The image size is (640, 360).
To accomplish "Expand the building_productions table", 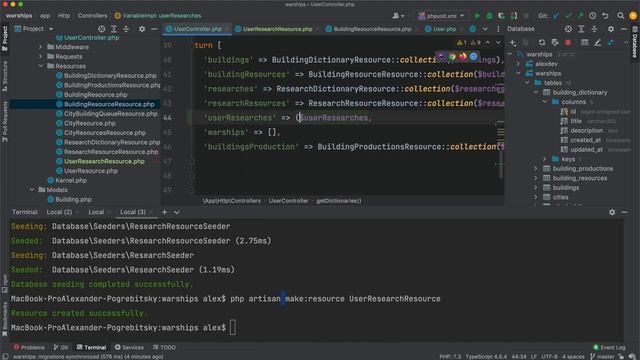I will pyautogui.click(x=536, y=169).
